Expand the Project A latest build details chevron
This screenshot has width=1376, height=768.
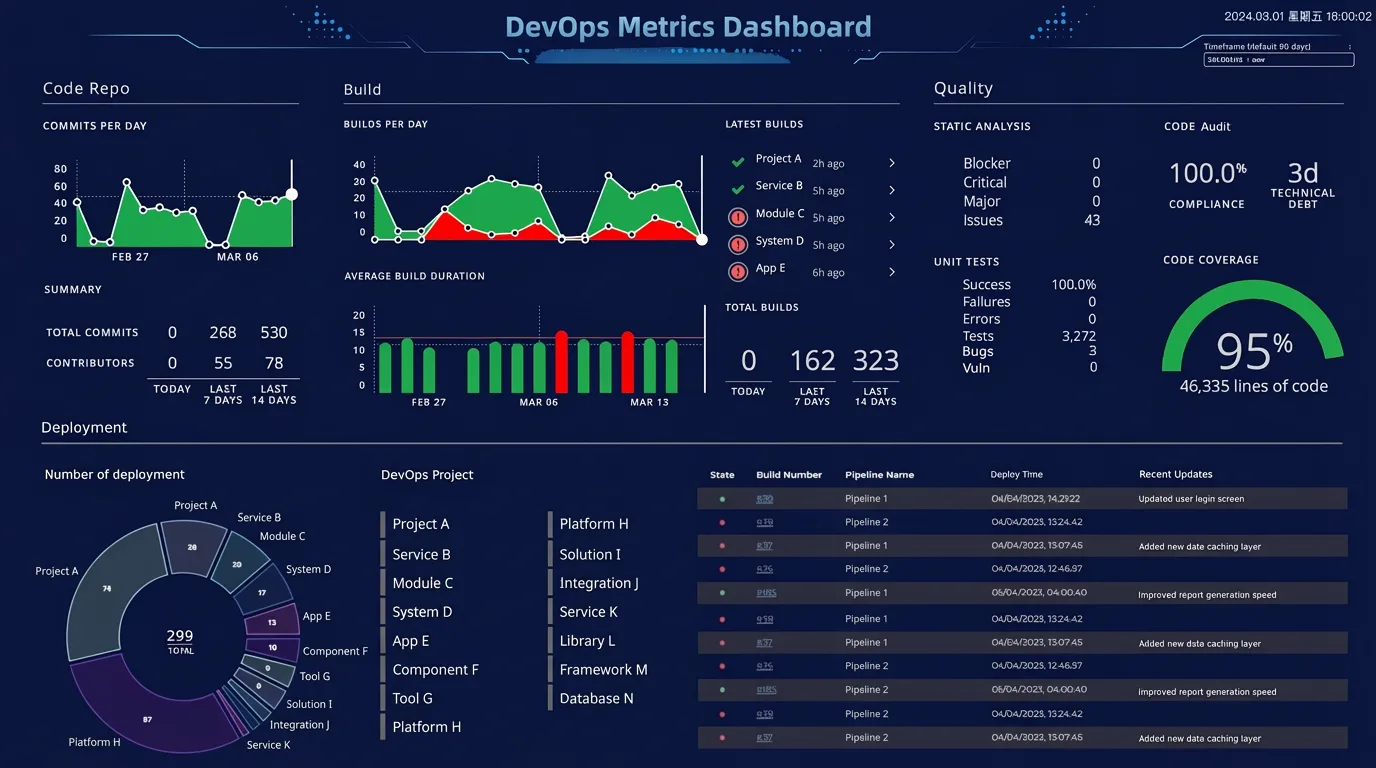[x=891, y=162]
